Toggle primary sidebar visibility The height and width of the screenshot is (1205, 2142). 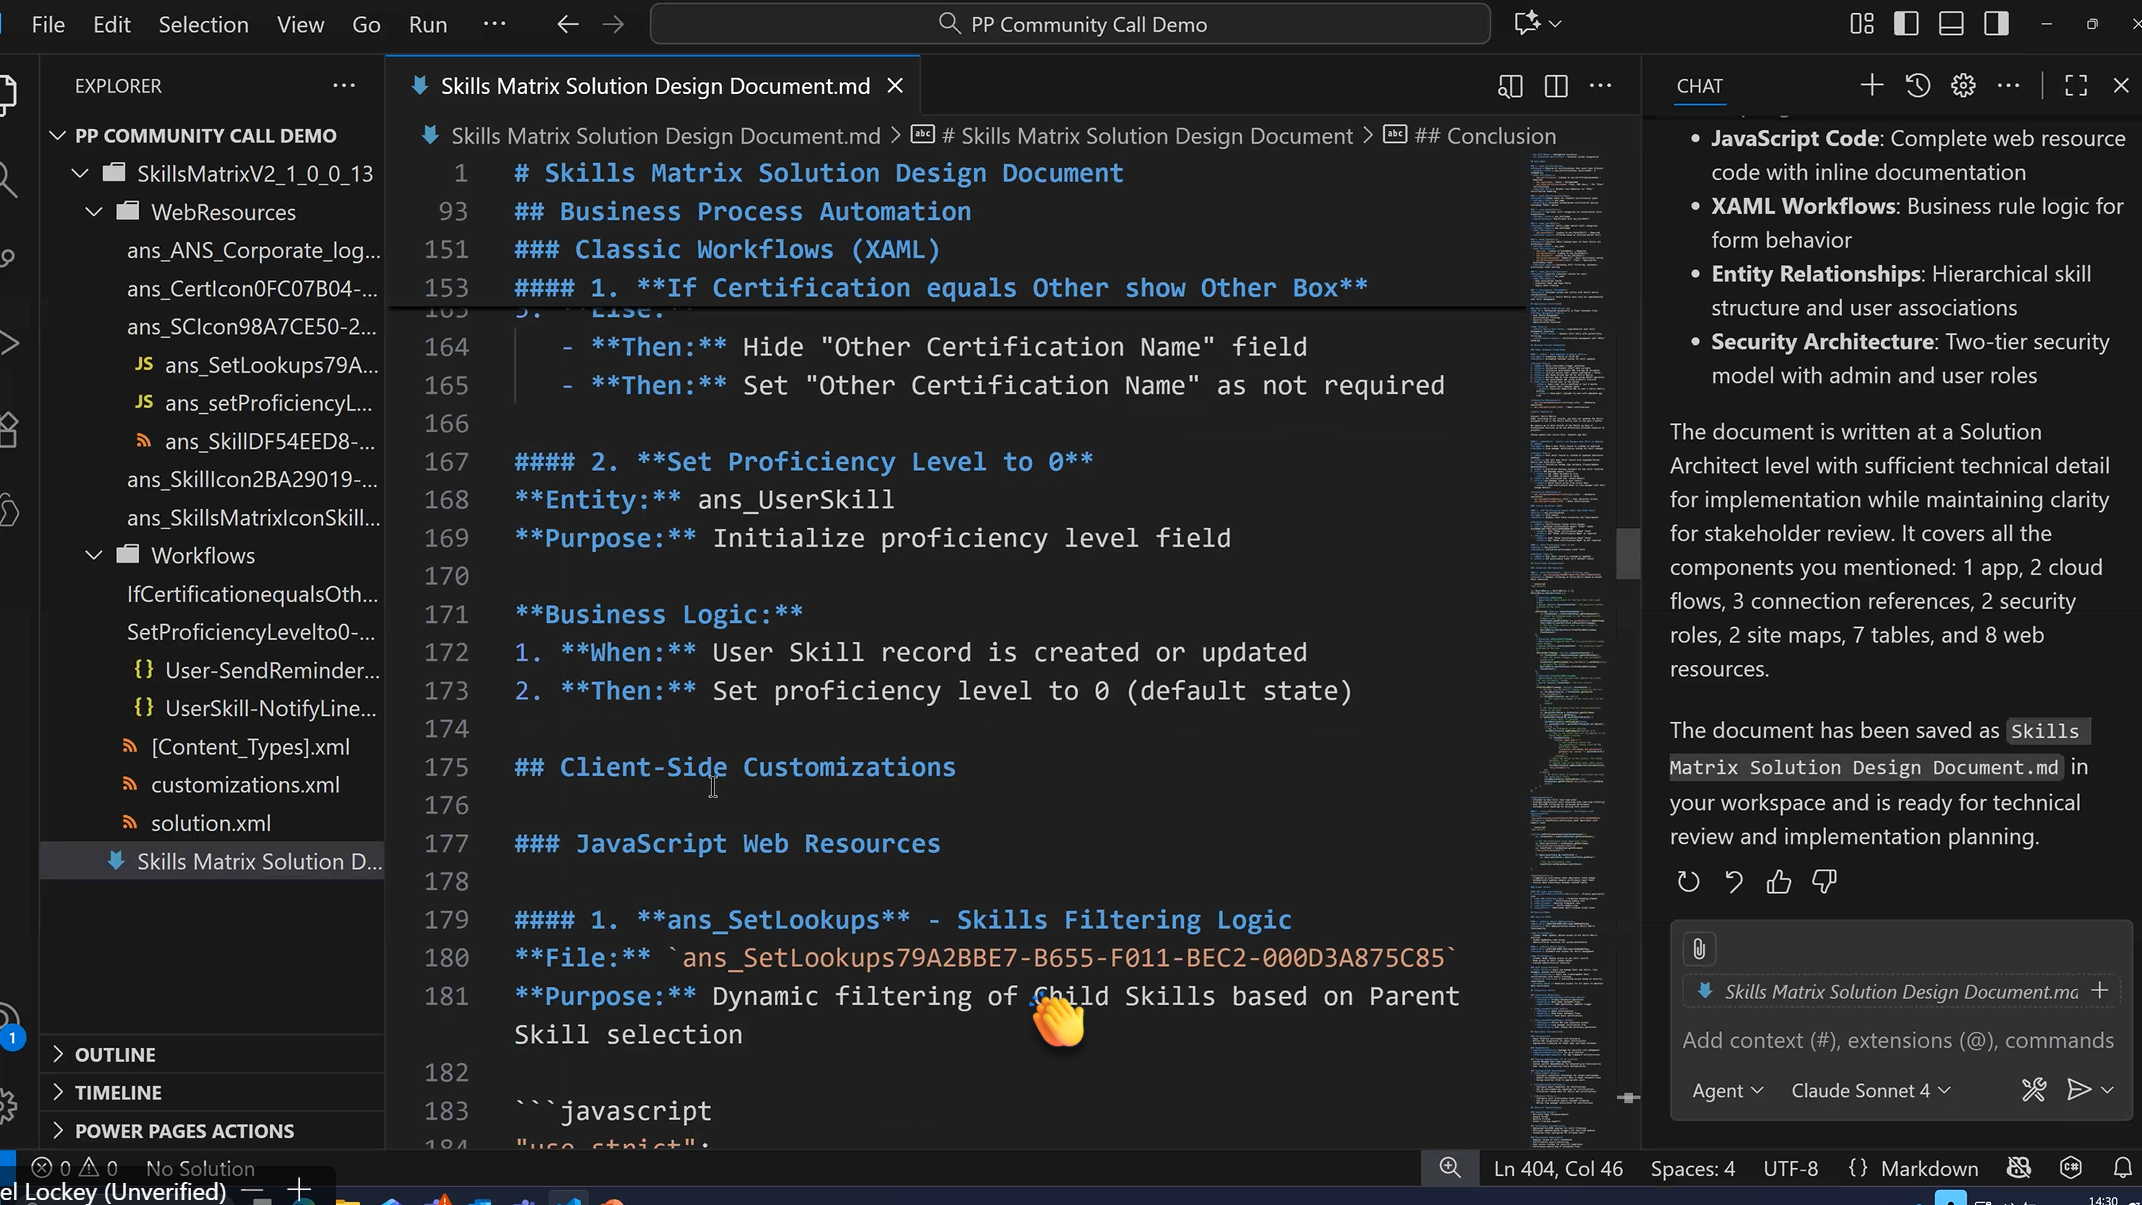pyautogui.click(x=1906, y=24)
